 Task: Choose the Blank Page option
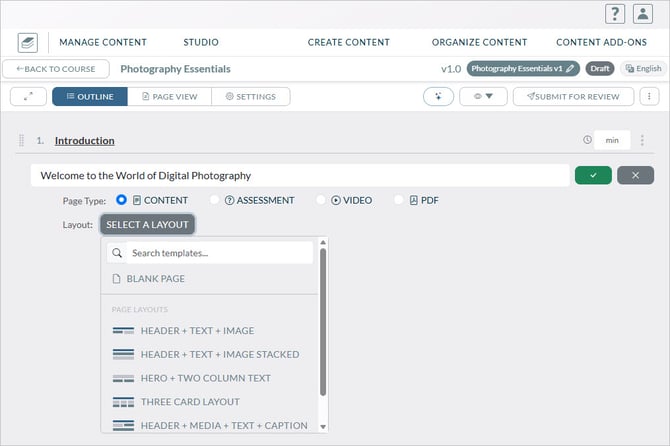click(x=209, y=279)
